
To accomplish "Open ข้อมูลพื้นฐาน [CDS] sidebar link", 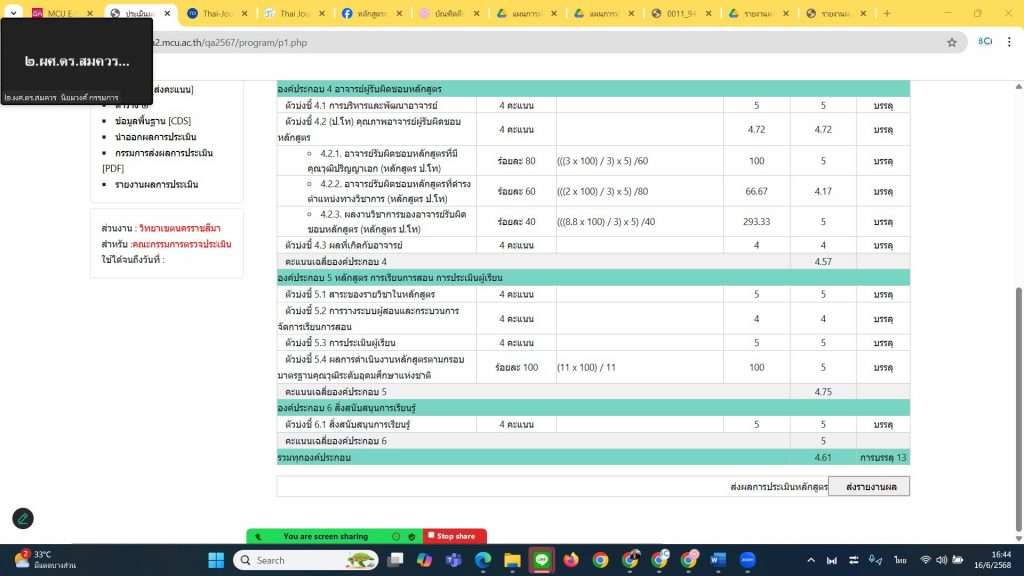I will pos(153,121).
